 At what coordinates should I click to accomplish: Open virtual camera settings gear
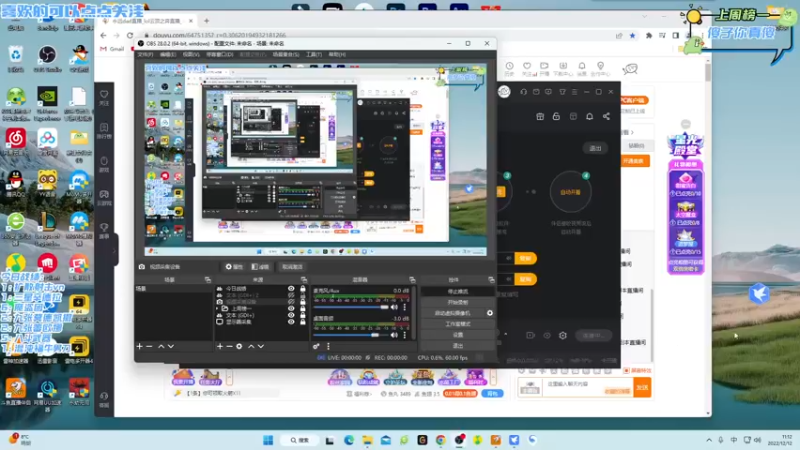(x=490, y=313)
